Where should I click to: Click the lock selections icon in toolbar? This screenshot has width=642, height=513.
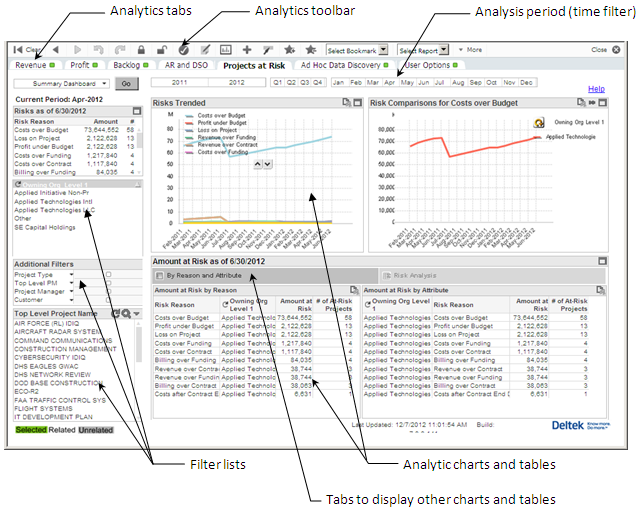click(143, 49)
